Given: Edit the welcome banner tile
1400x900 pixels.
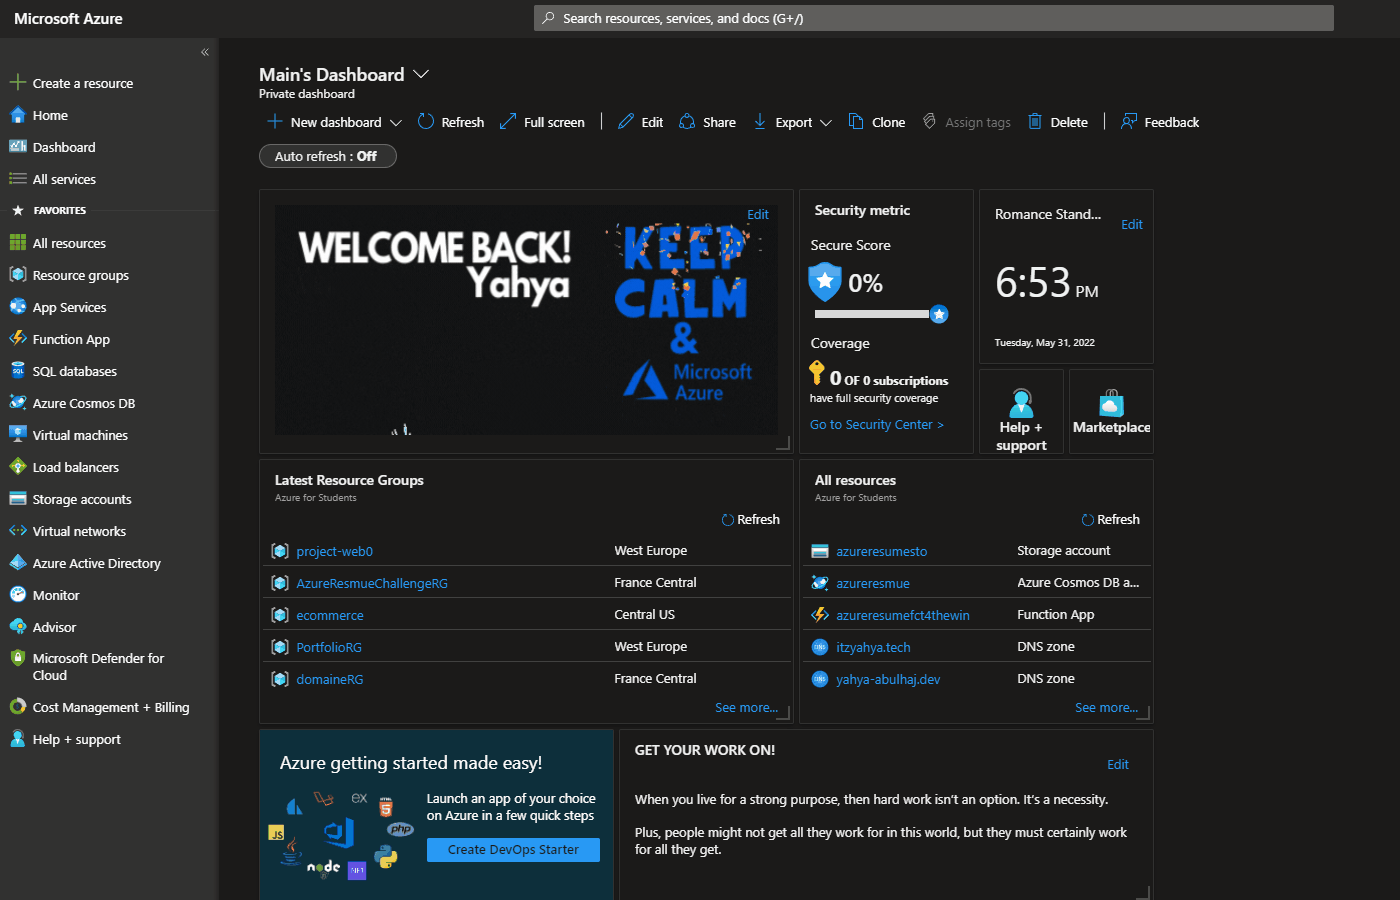Looking at the screenshot, I should [758, 214].
